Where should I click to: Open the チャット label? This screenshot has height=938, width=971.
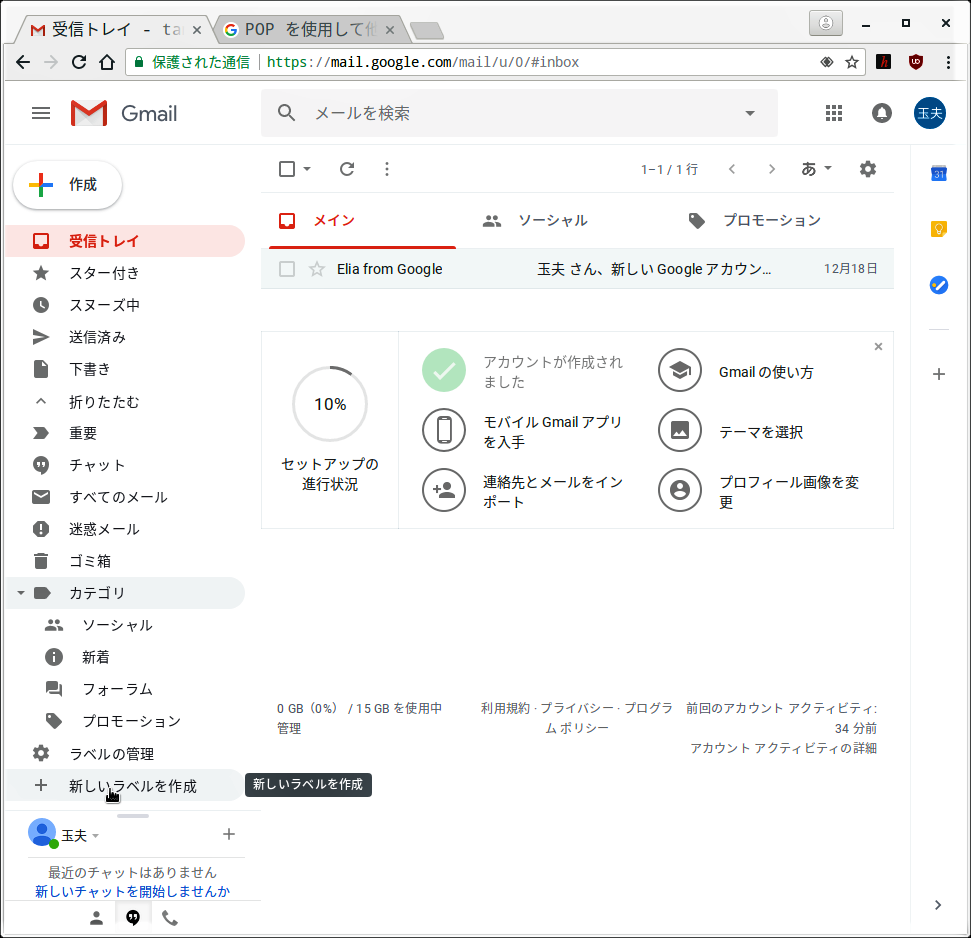[125, 466]
